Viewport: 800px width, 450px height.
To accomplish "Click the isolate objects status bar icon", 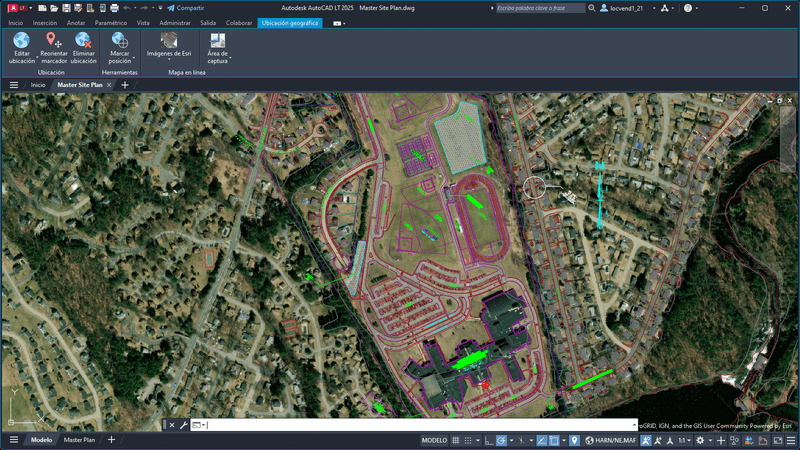I will [734, 440].
